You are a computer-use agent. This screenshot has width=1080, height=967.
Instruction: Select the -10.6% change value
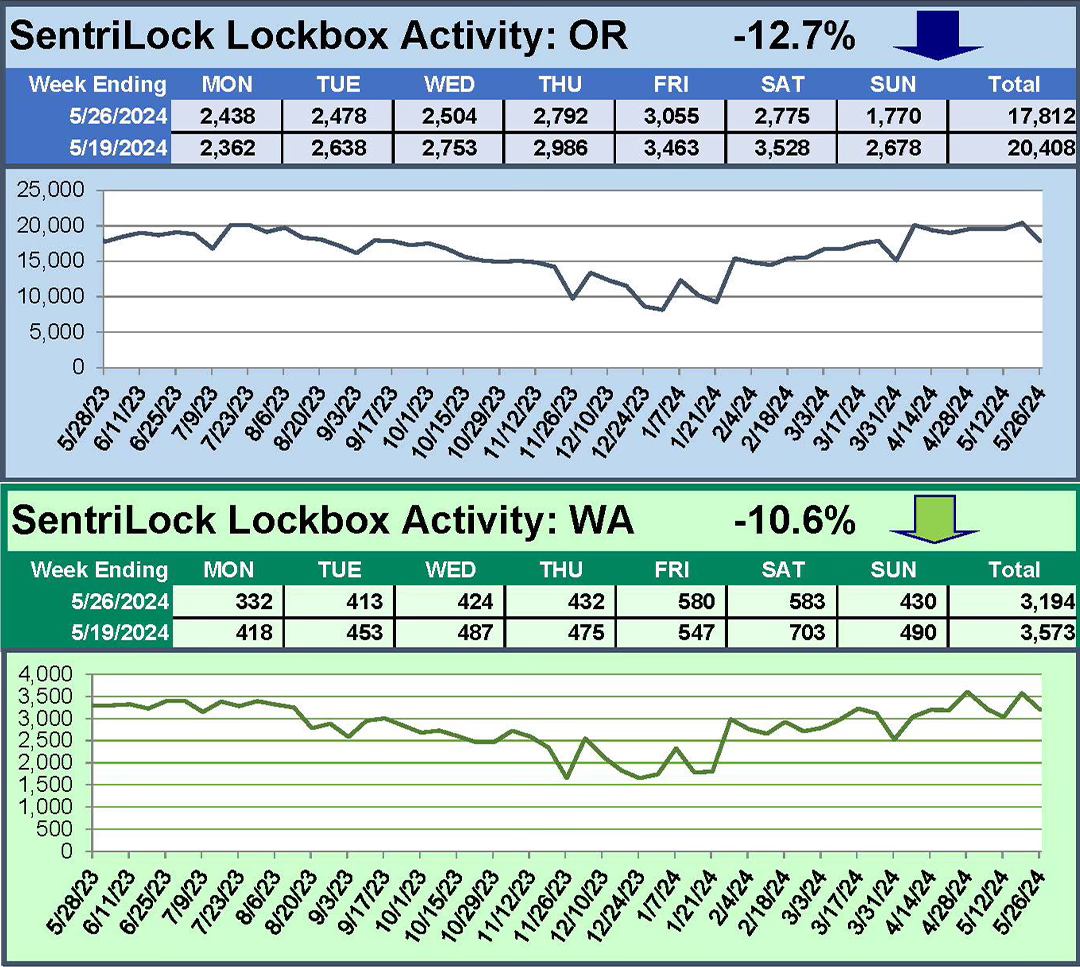[x=794, y=519]
